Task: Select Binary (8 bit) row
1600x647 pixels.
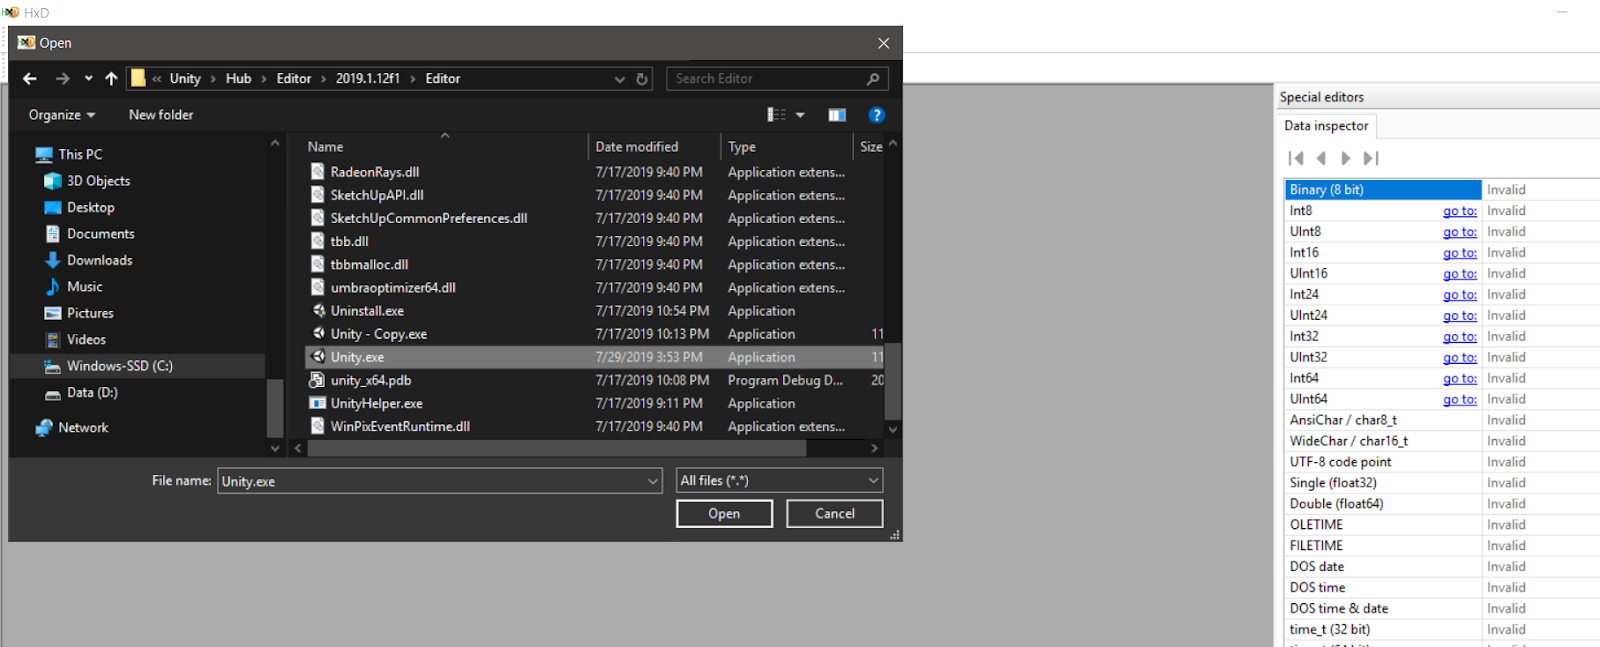Action: click(x=1442, y=190)
